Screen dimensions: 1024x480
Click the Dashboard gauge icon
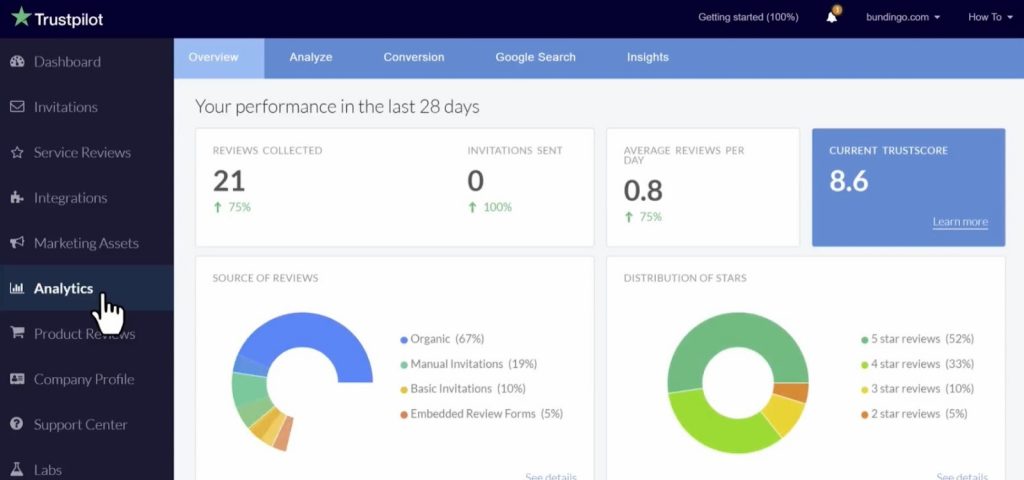[17, 61]
